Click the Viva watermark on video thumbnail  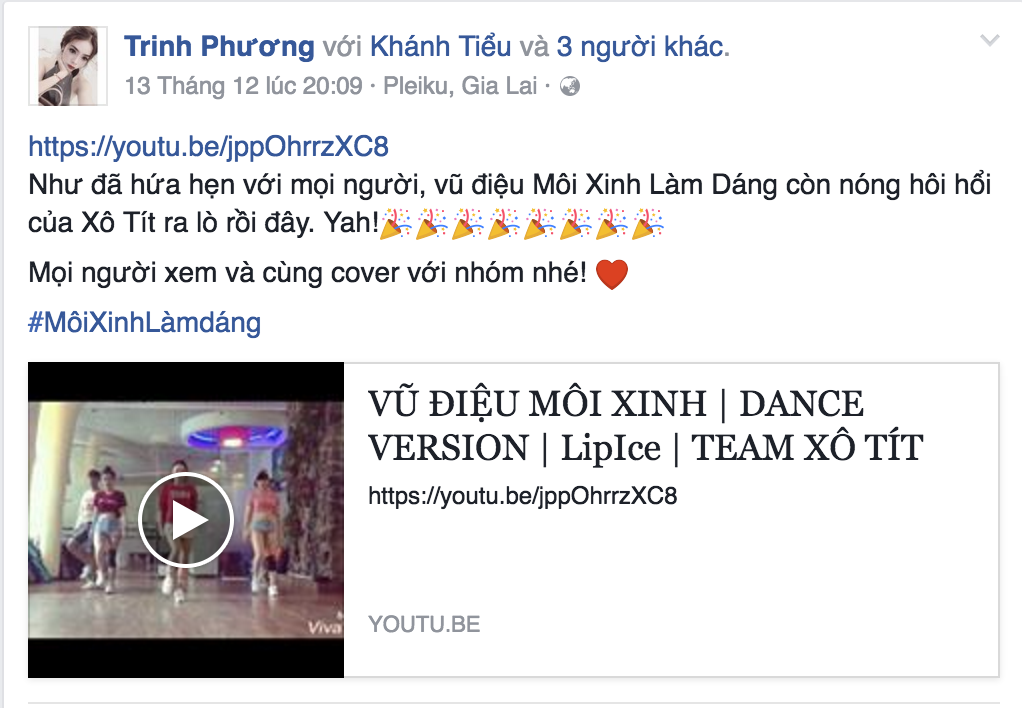[x=325, y=627]
